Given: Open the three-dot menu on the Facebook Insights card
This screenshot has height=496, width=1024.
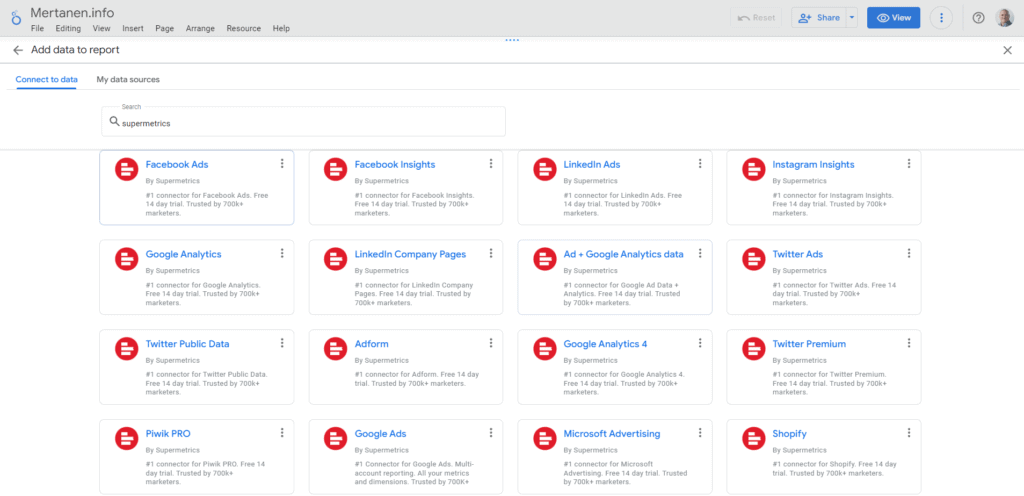Looking at the screenshot, I should coord(491,163).
